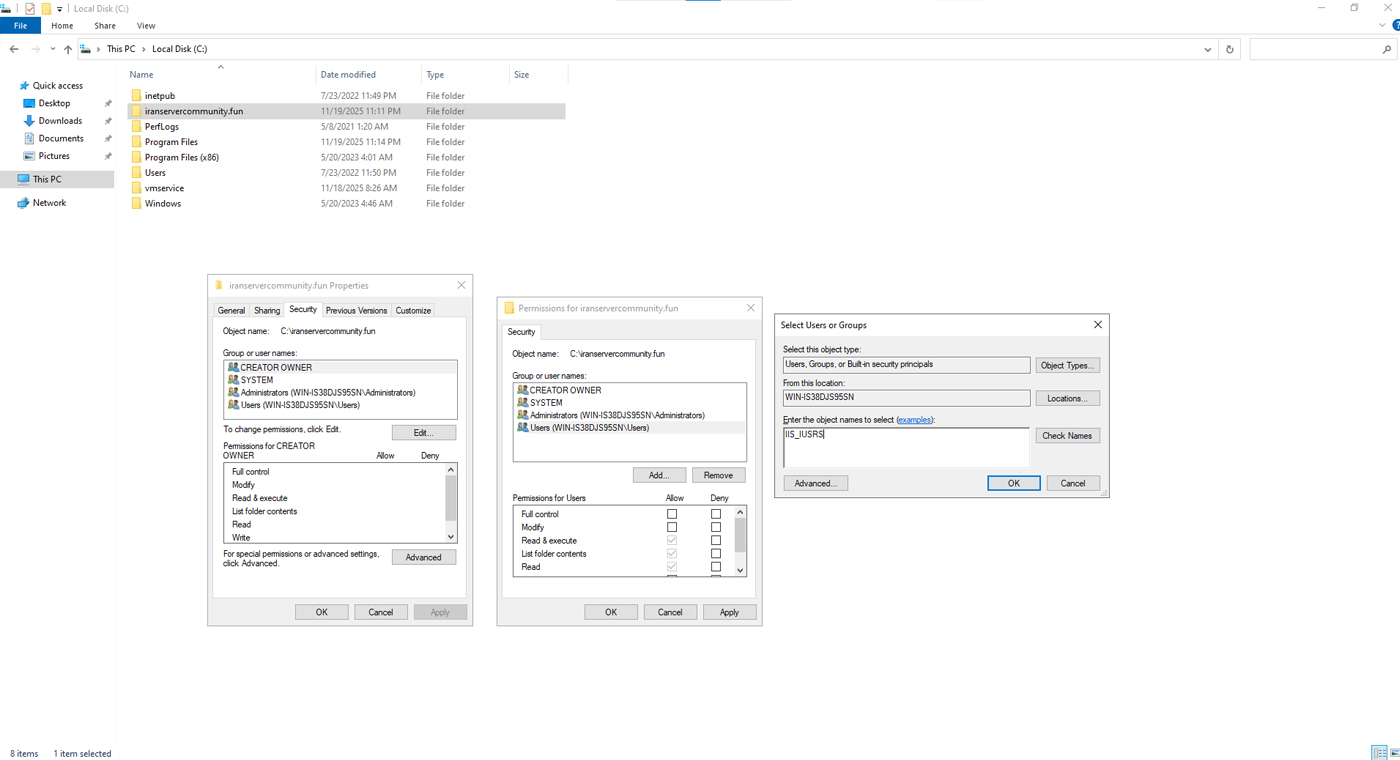The height and width of the screenshot is (760, 1400).
Task: Click the Windows folder icon in file list
Action: pos(136,204)
